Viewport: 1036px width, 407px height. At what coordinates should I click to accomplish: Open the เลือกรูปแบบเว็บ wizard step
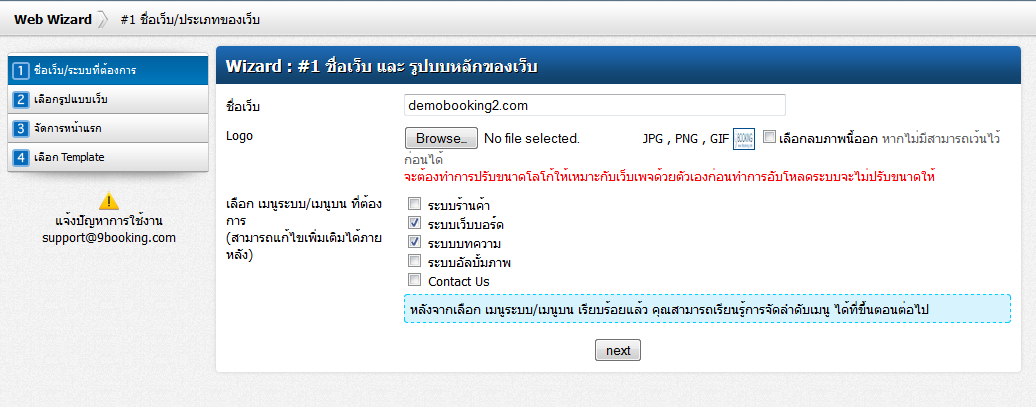(108, 100)
